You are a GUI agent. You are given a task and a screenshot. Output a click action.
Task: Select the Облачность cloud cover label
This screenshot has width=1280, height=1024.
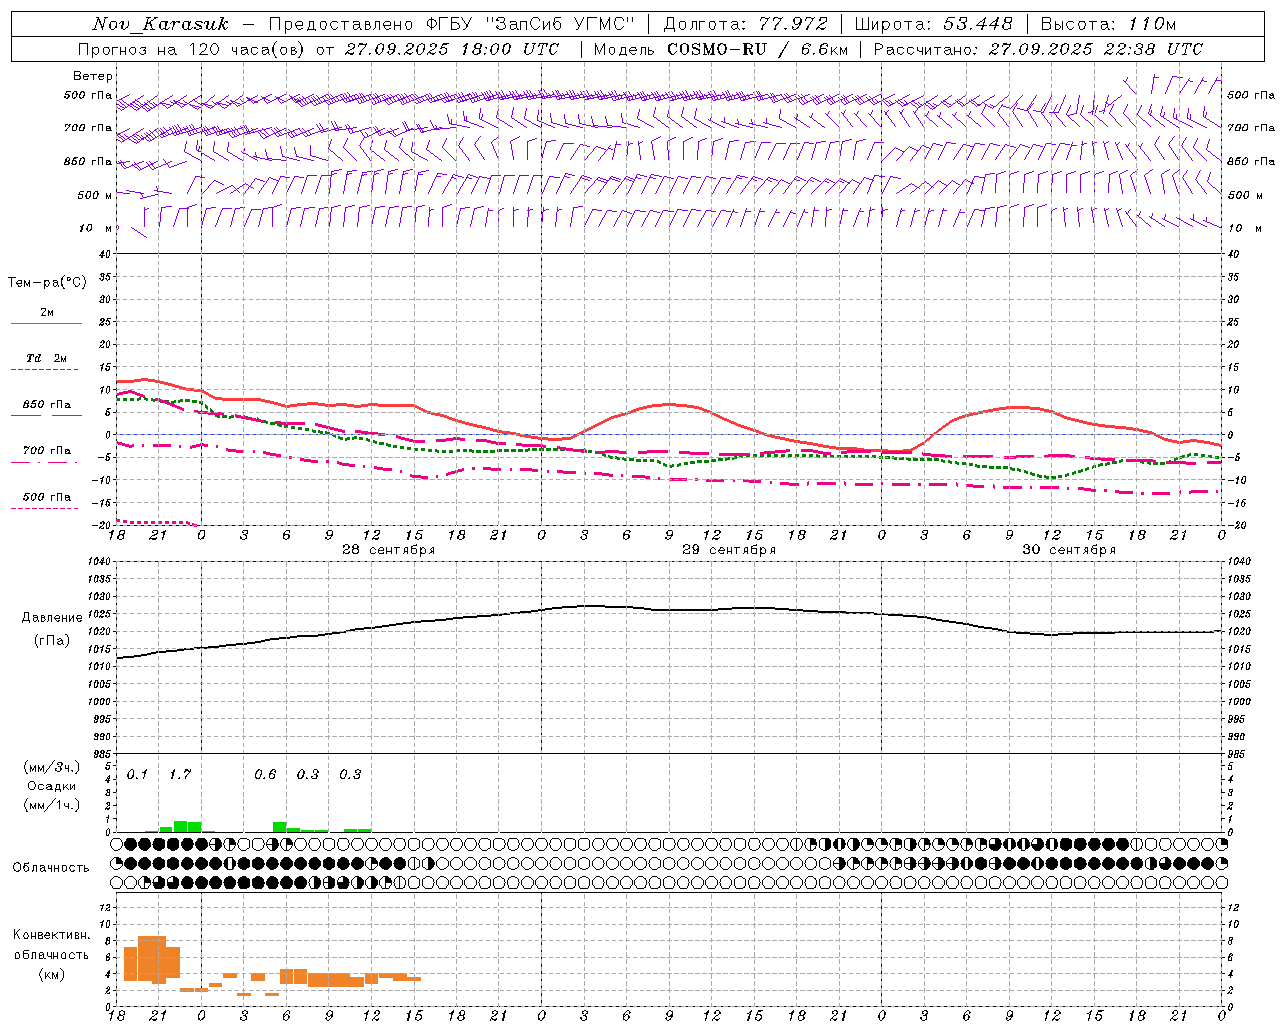tap(51, 868)
